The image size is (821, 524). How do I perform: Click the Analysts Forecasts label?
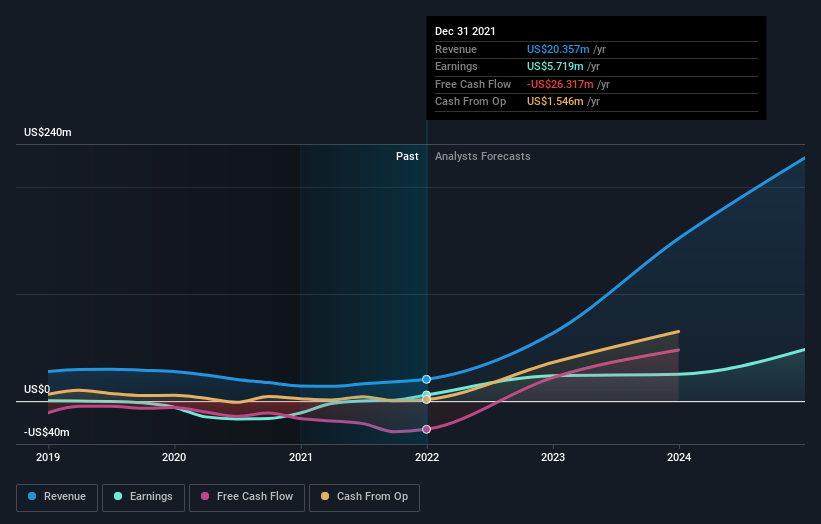[482, 157]
